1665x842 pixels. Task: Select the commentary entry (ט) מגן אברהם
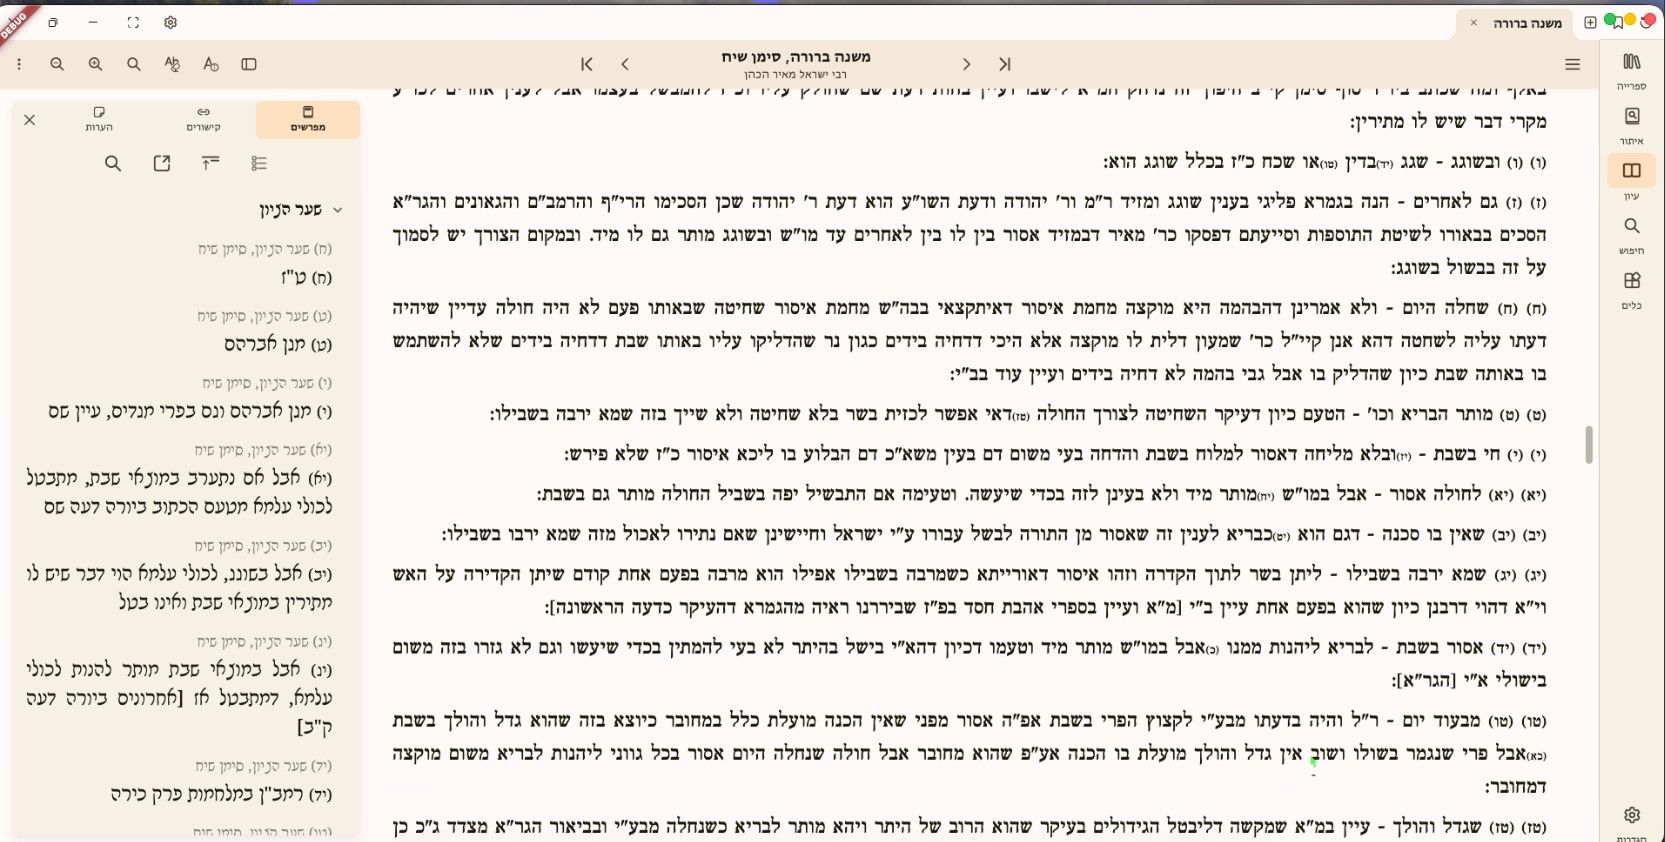point(278,344)
